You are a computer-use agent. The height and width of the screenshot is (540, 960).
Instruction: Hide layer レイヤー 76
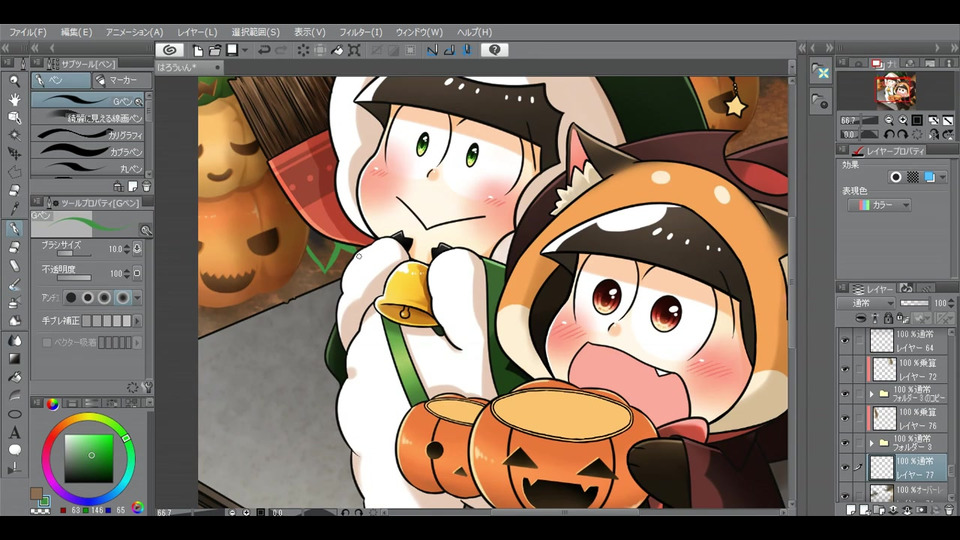click(x=845, y=418)
